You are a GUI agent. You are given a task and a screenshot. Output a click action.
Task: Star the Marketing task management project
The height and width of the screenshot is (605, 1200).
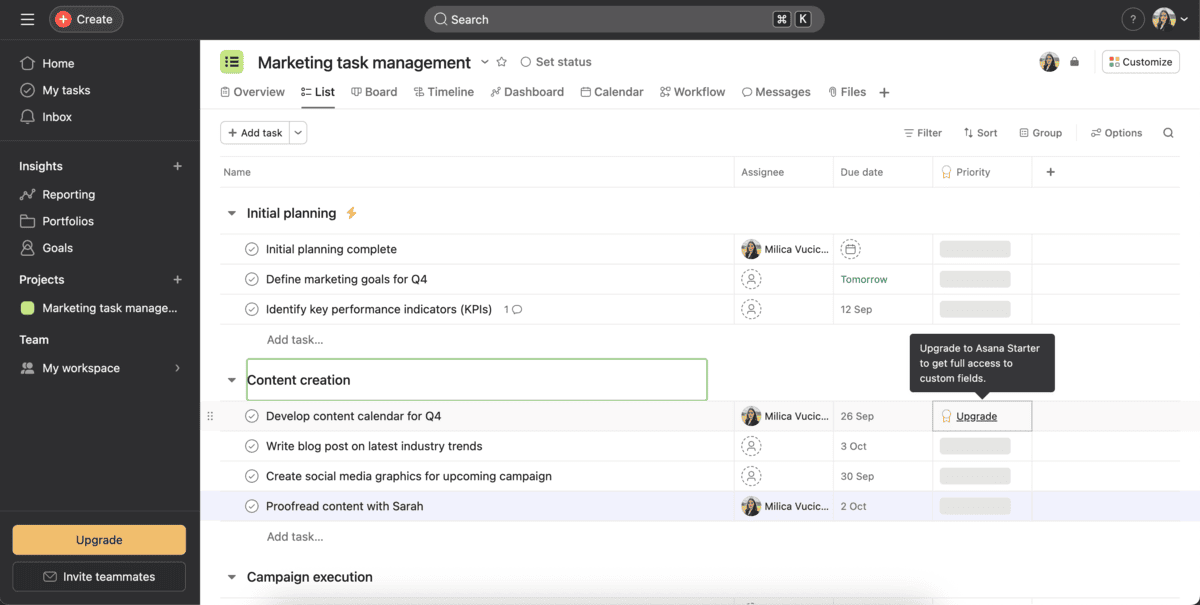pos(502,62)
